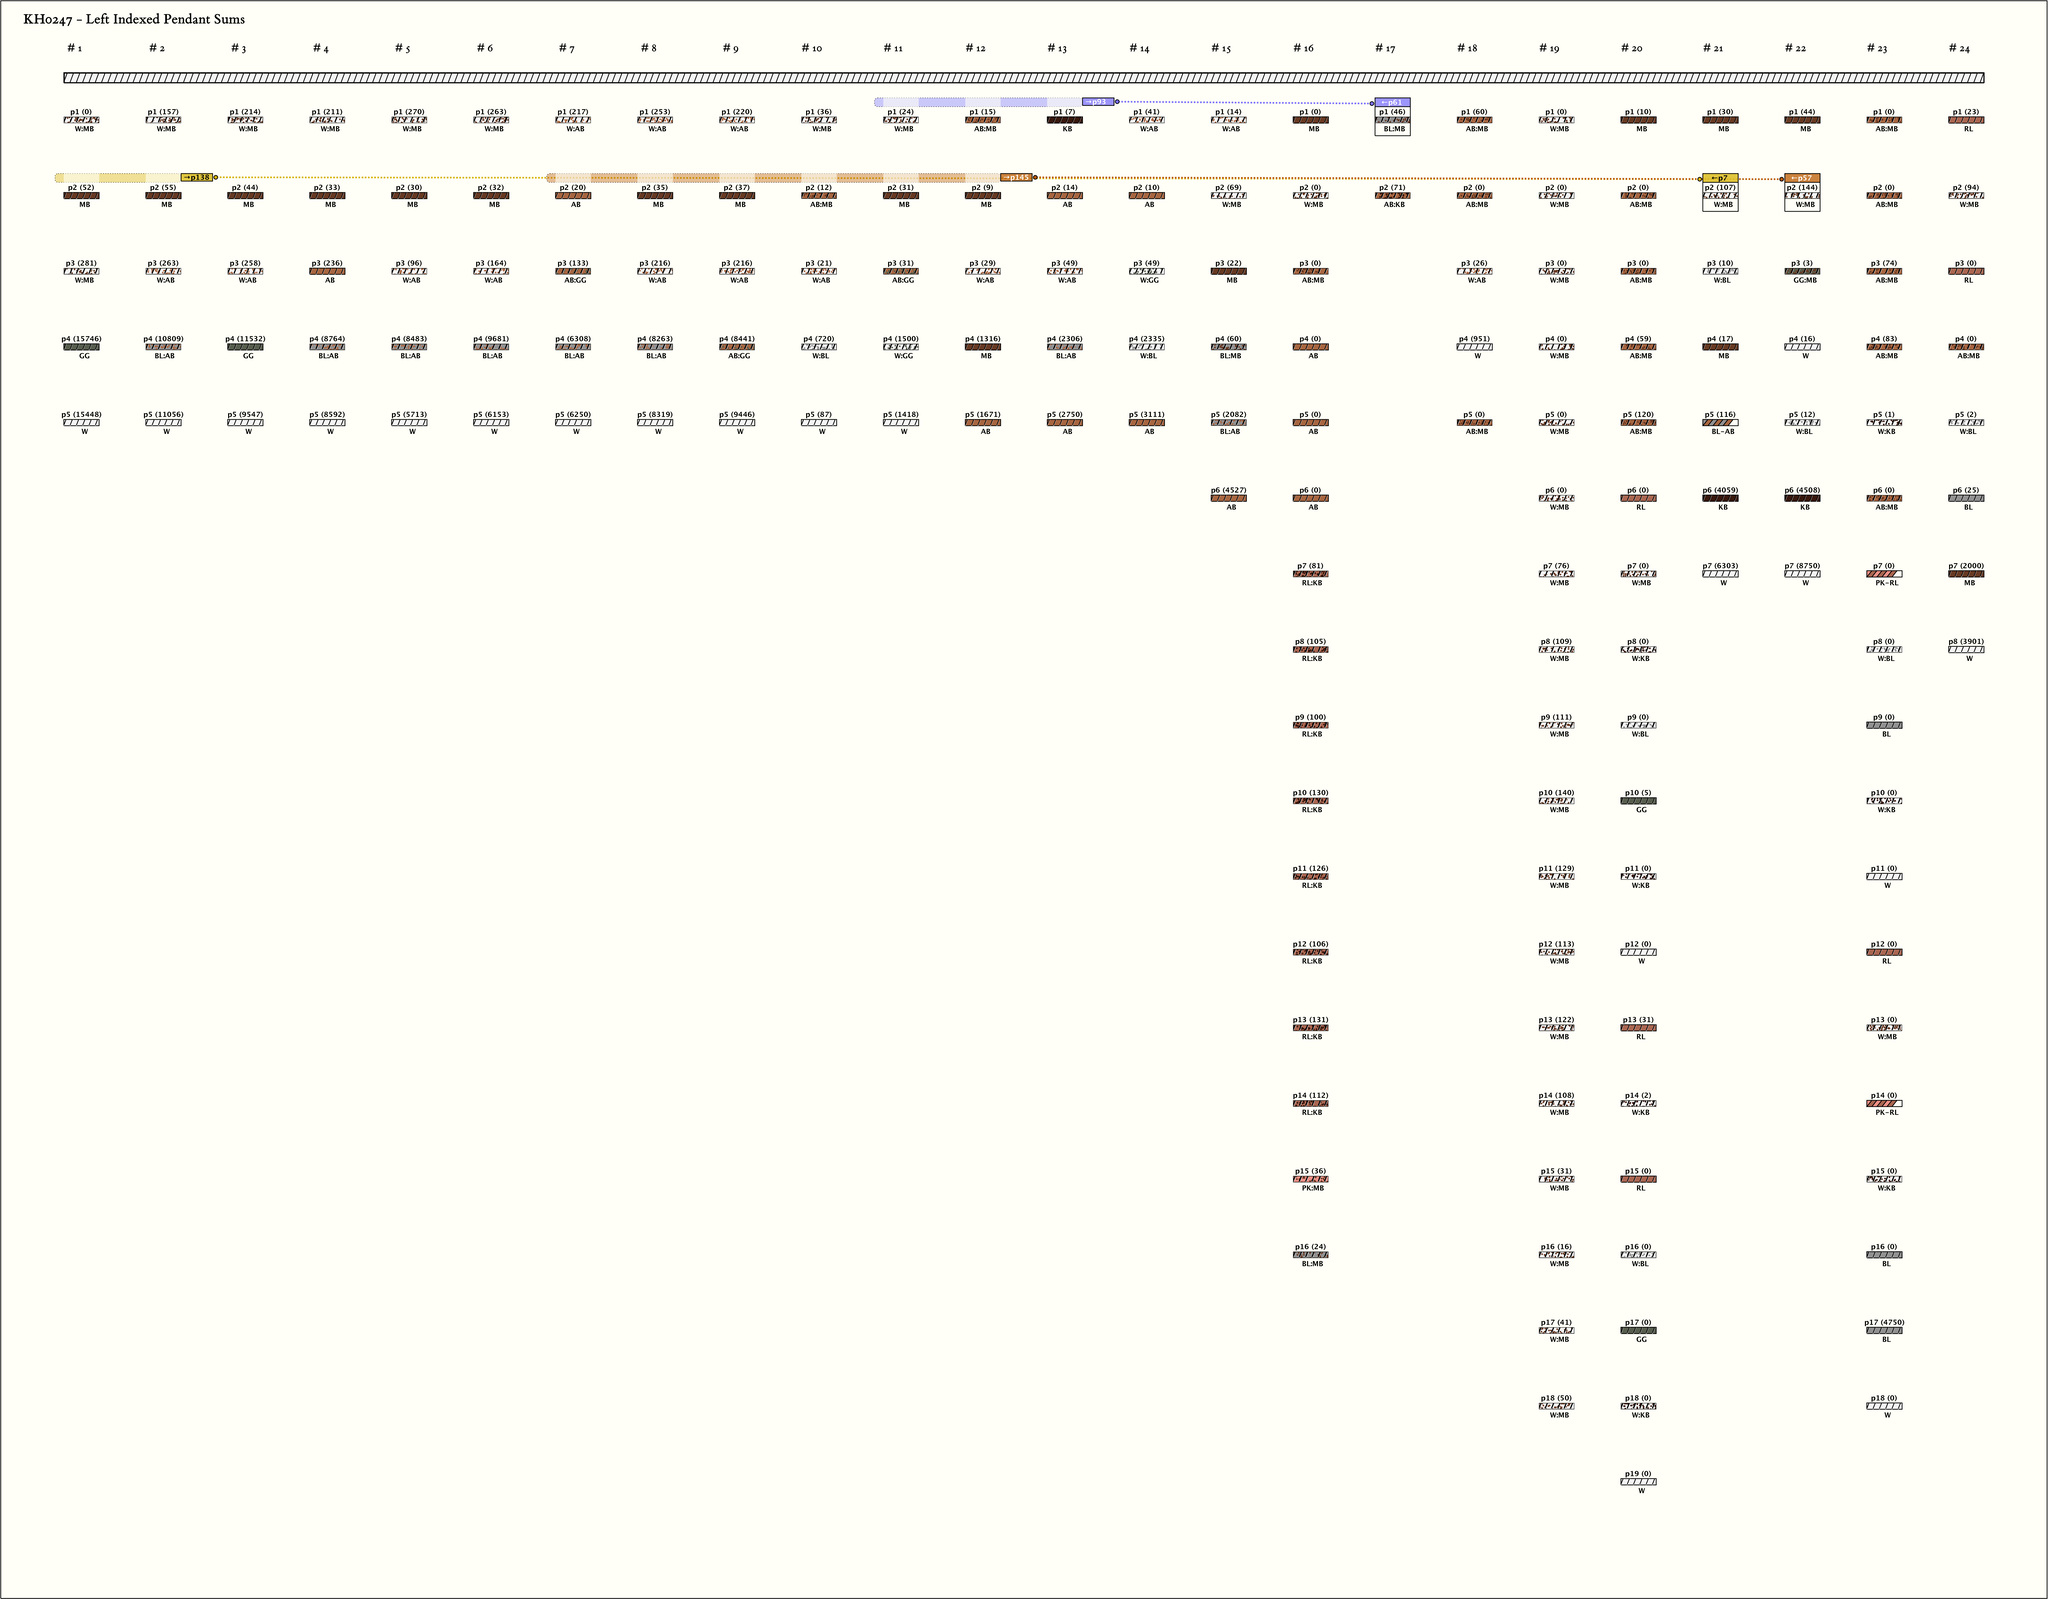Click the orange ←p57 arrow tag
Image resolution: width=2048 pixels, height=1599 pixels.
1802,178
